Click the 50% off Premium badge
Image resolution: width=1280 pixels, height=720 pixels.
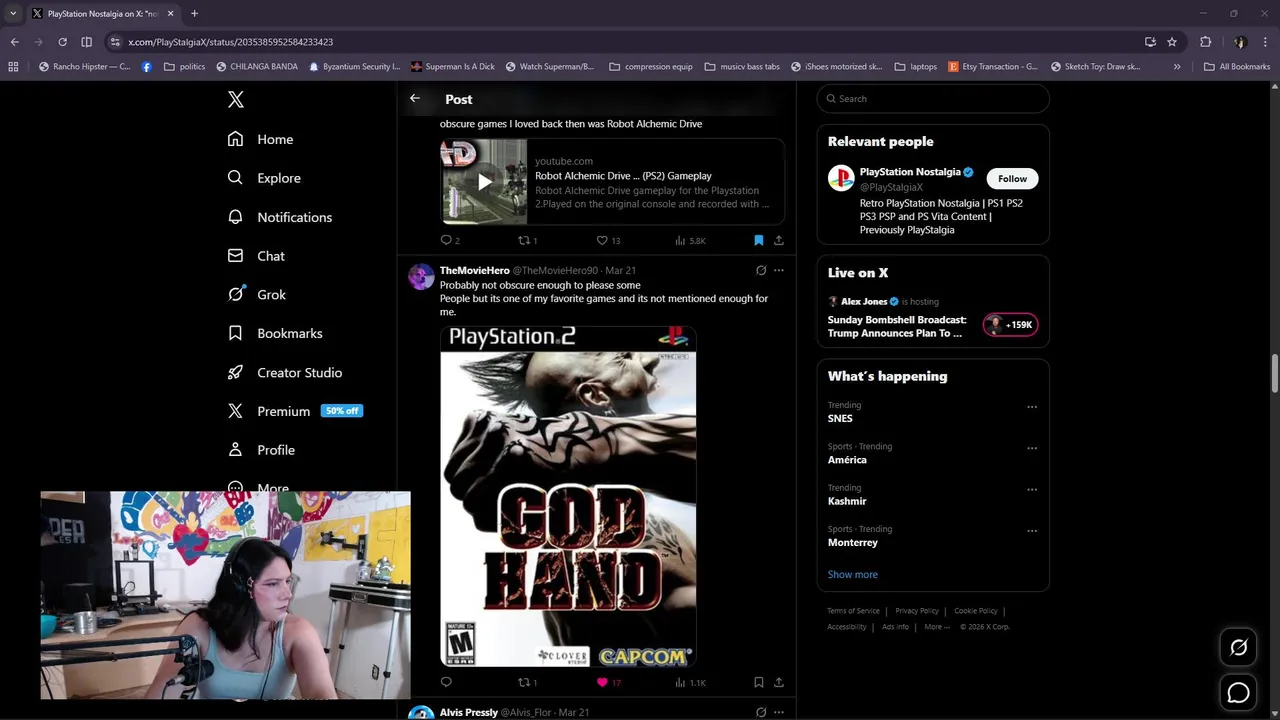(342, 411)
